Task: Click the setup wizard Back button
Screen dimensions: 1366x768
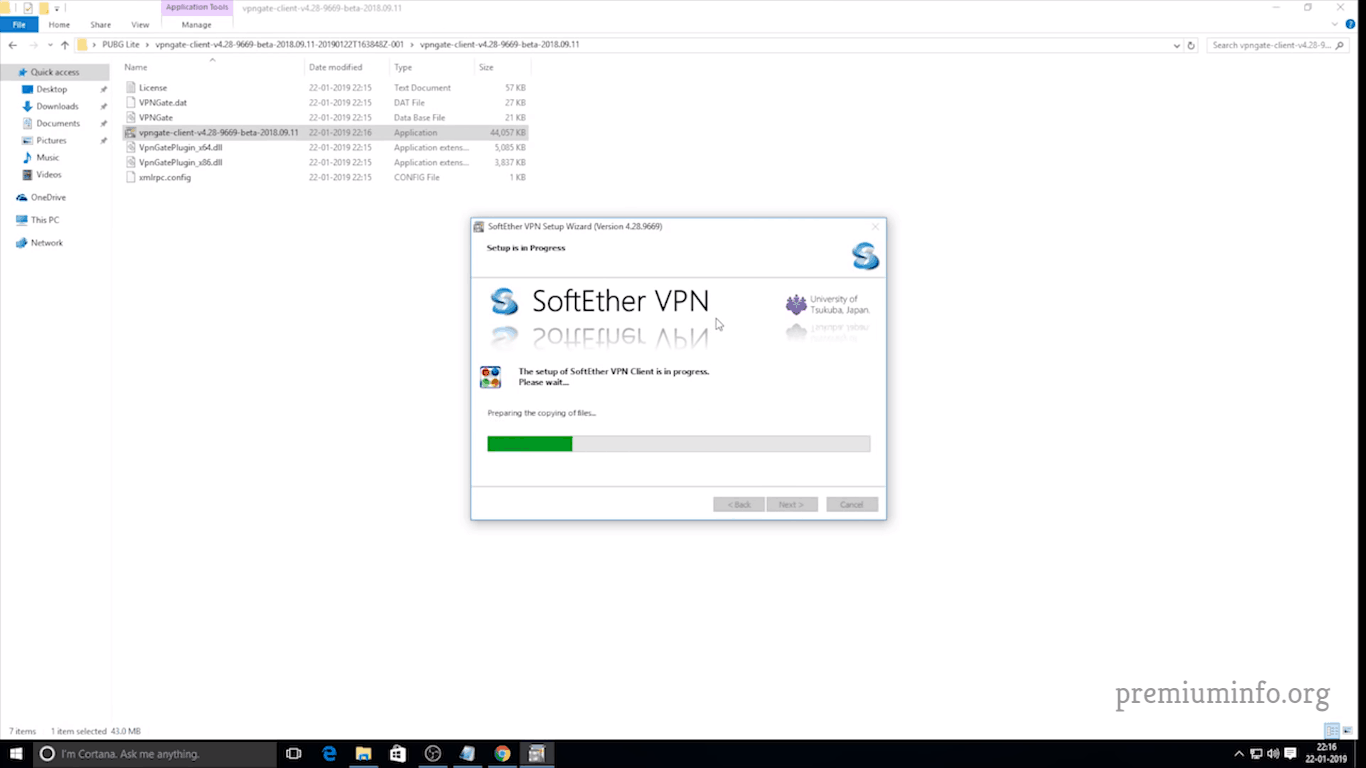Action: pos(739,504)
